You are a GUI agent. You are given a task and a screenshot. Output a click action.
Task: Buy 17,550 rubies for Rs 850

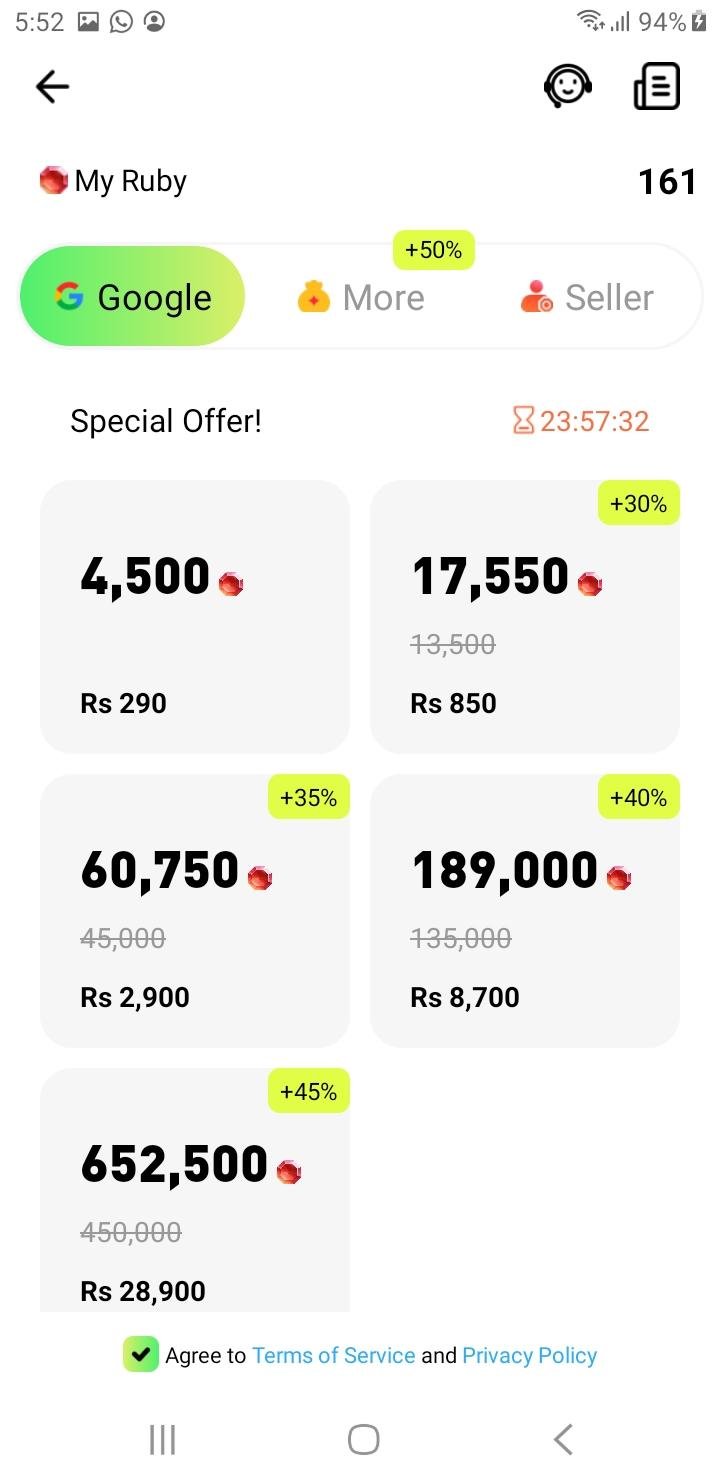click(525, 617)
